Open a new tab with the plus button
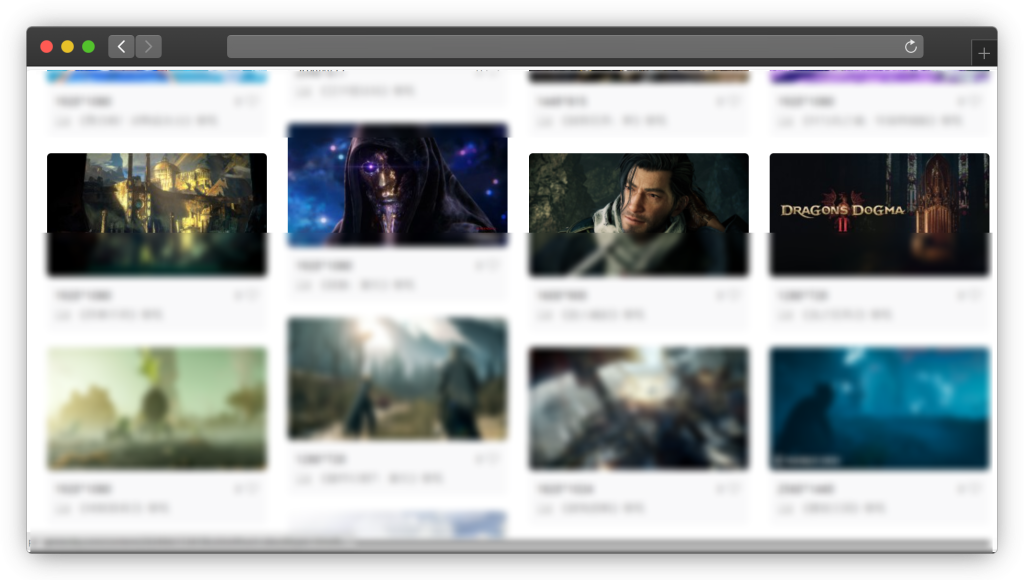The width and height of the screenshot is (1024, 580). [984, 54]
